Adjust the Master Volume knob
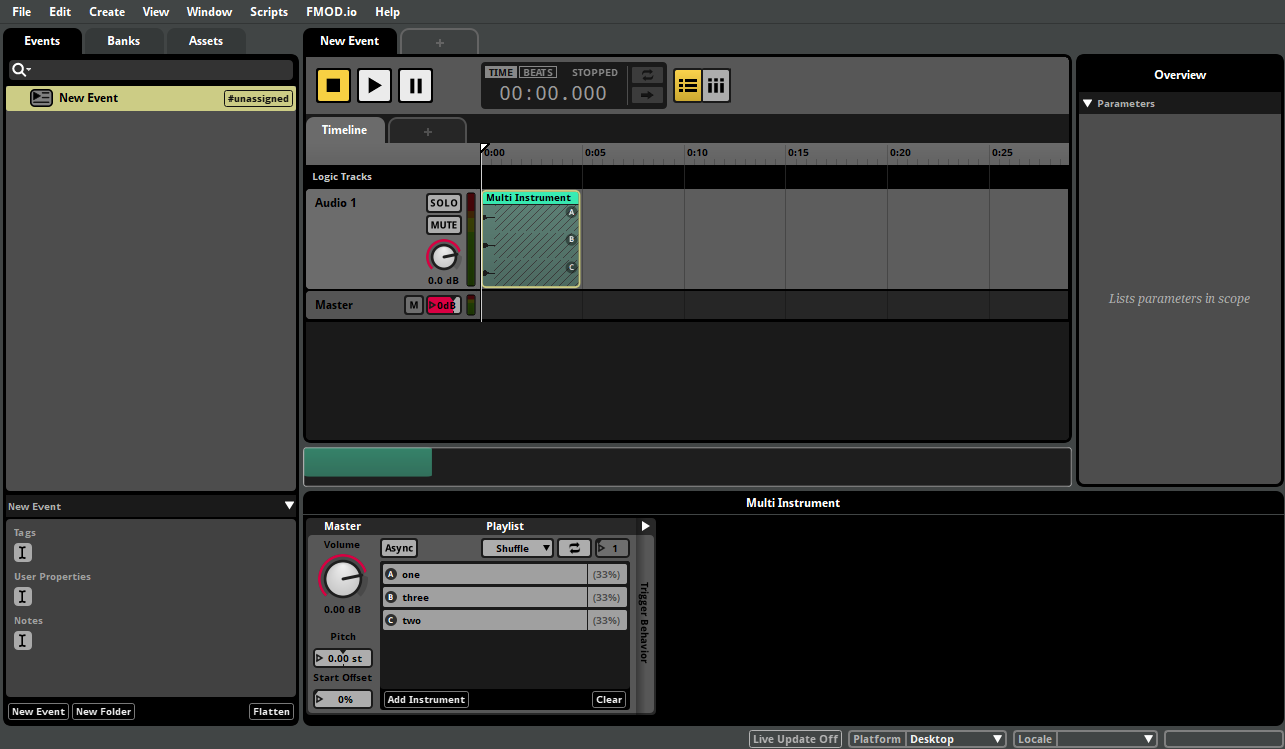Image resolution: width=1285 pixels, height=749 pixels. tap(342, 578)
